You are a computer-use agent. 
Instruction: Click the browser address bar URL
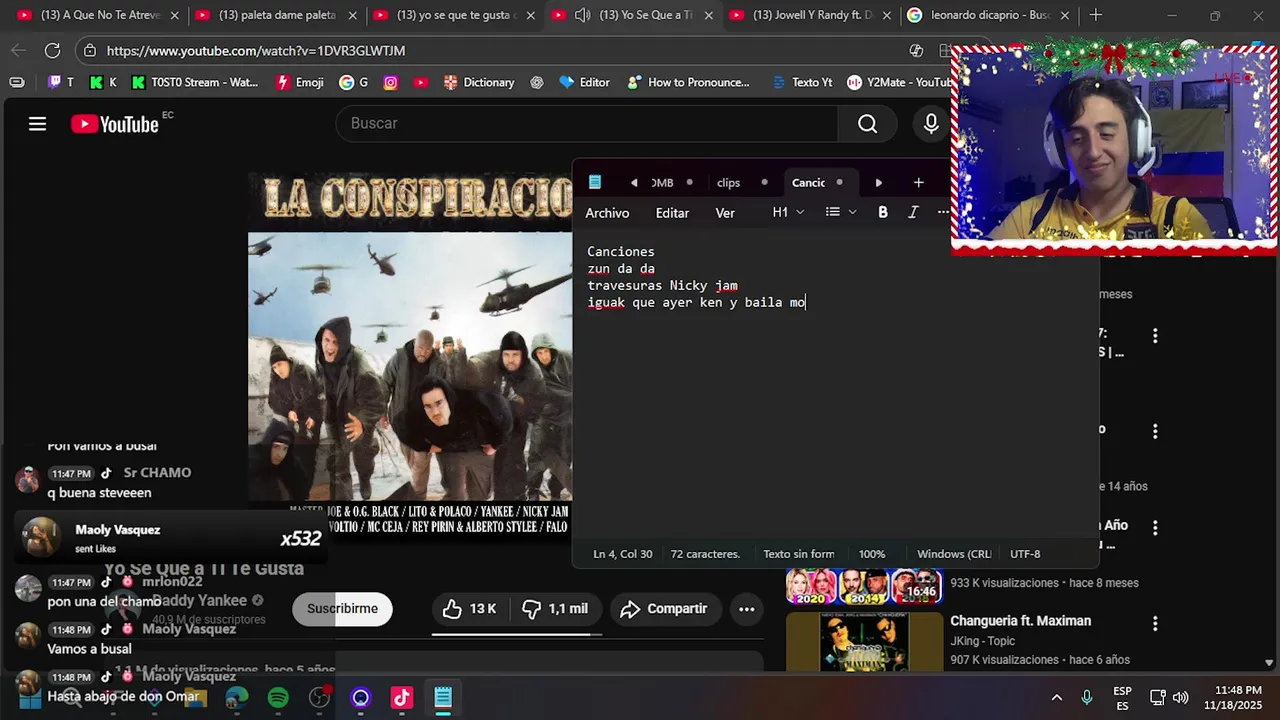(x=256, y=51)
